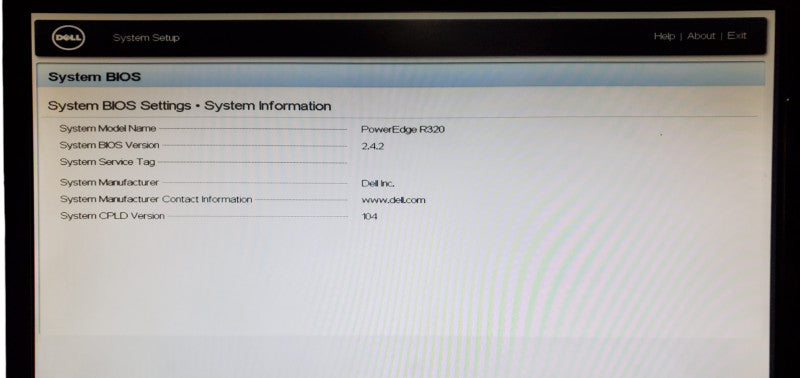Click the 2.4.2 BIOS version value
800x378 pixels.
[372, 146]
